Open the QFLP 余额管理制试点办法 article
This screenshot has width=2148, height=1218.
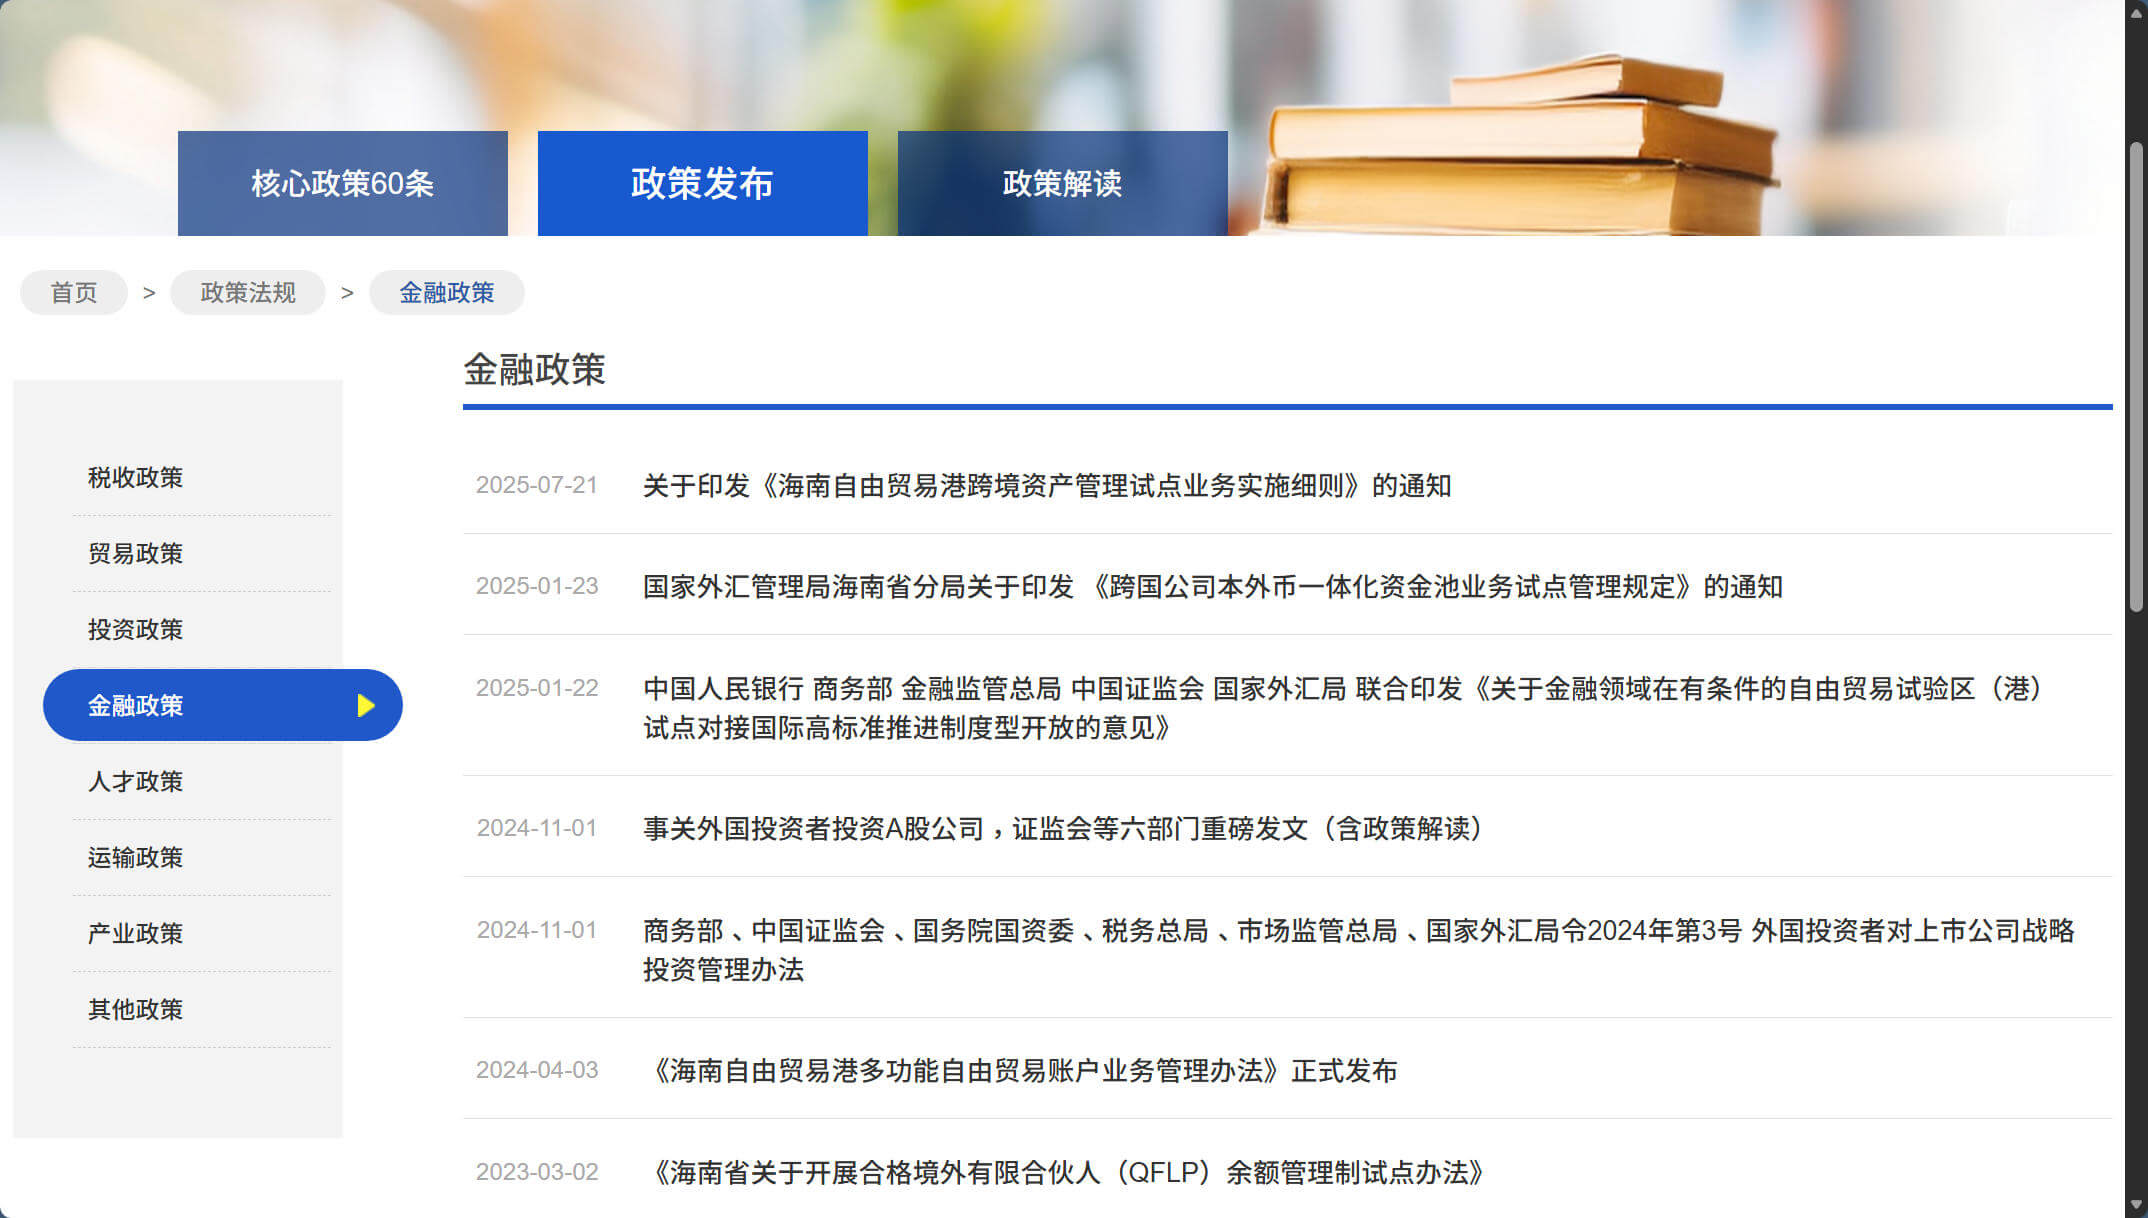tap(1066, 1172)
